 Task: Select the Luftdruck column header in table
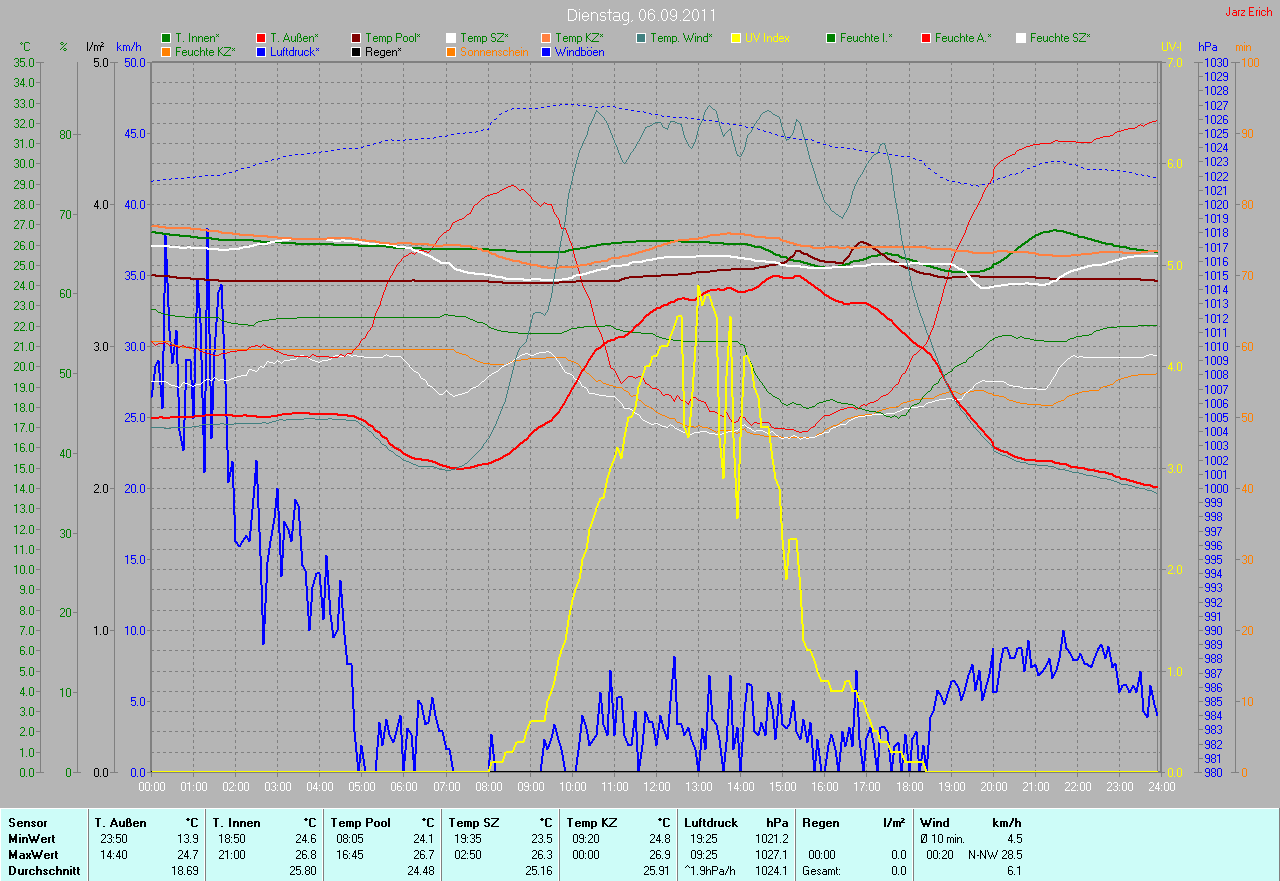point(710,823)
